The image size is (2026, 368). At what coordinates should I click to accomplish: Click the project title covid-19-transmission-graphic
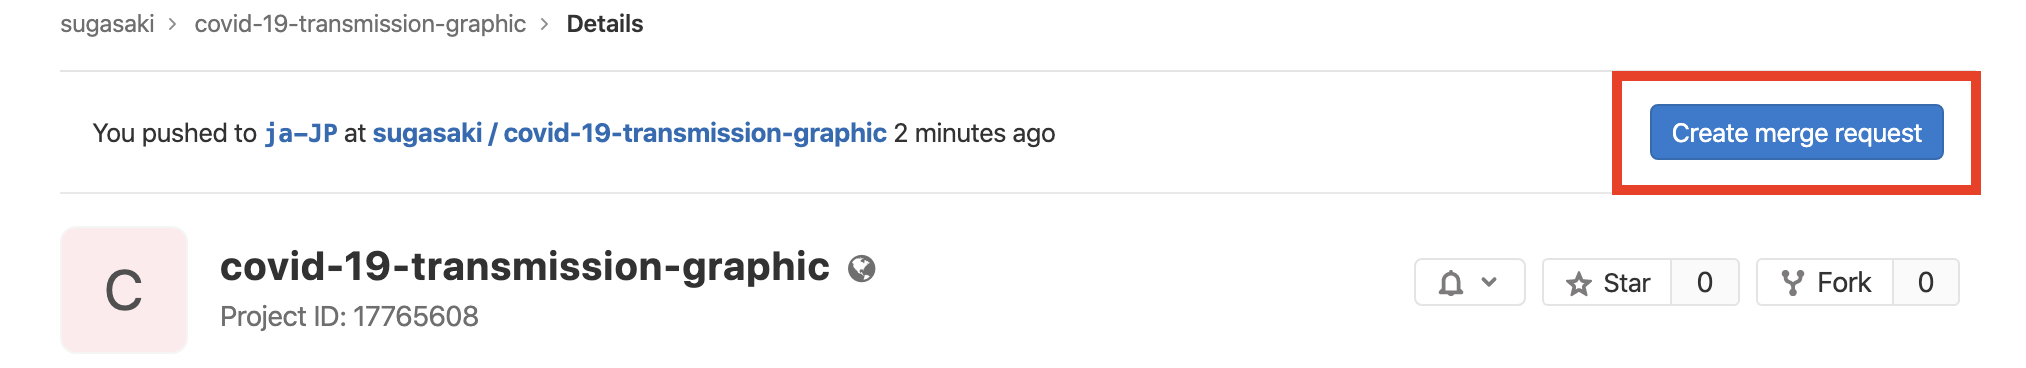tap(525, 267)
